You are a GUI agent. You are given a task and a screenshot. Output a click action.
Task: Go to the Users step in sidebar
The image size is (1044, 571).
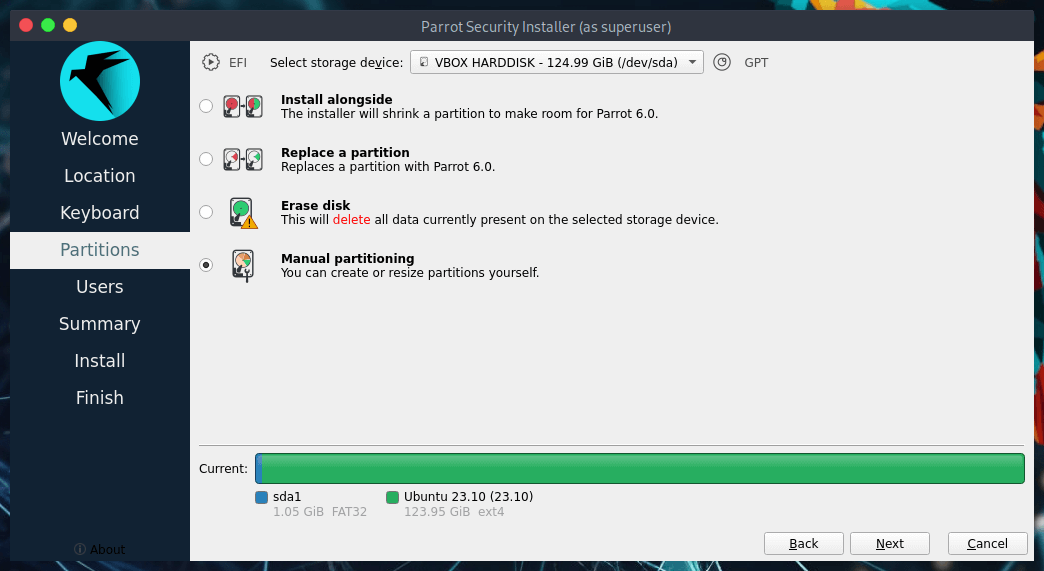pos(100,287)
